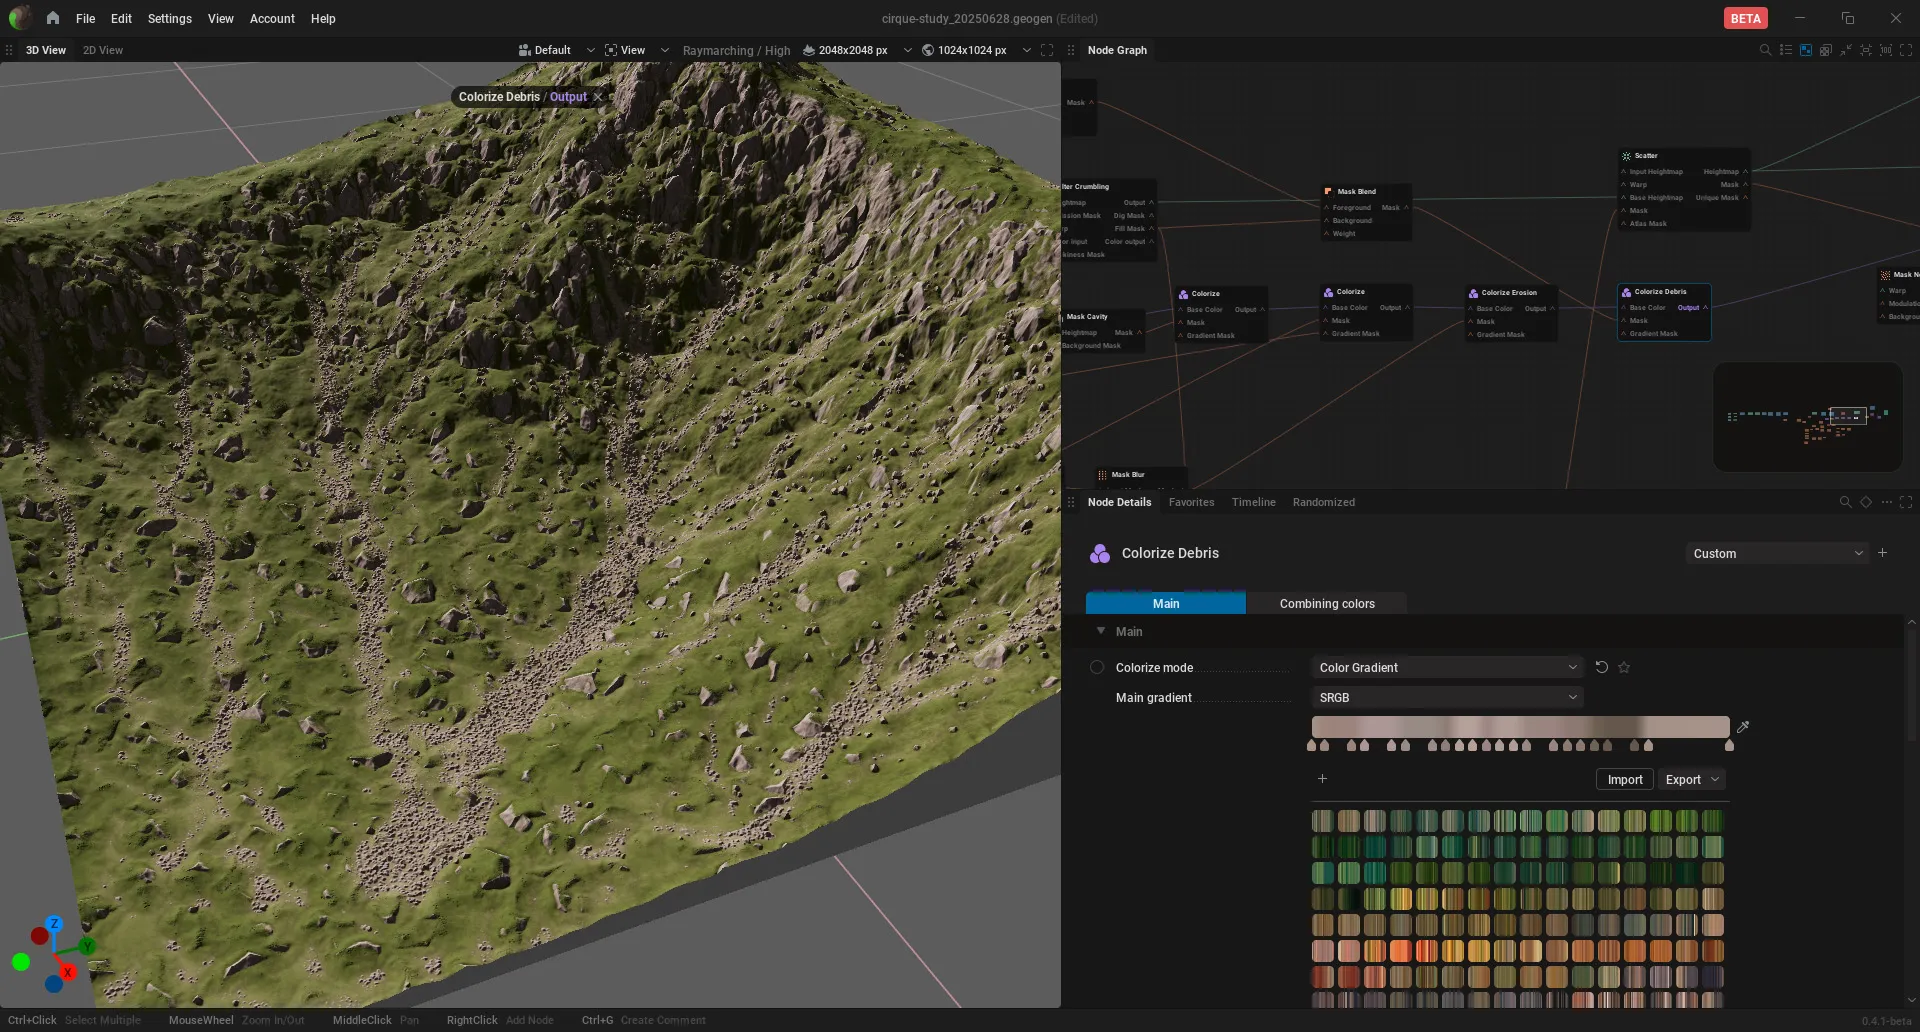Pick a color with the gradient eyedropper
This screenshot has height=1032, width=1920.
(x=1743, y=727)
